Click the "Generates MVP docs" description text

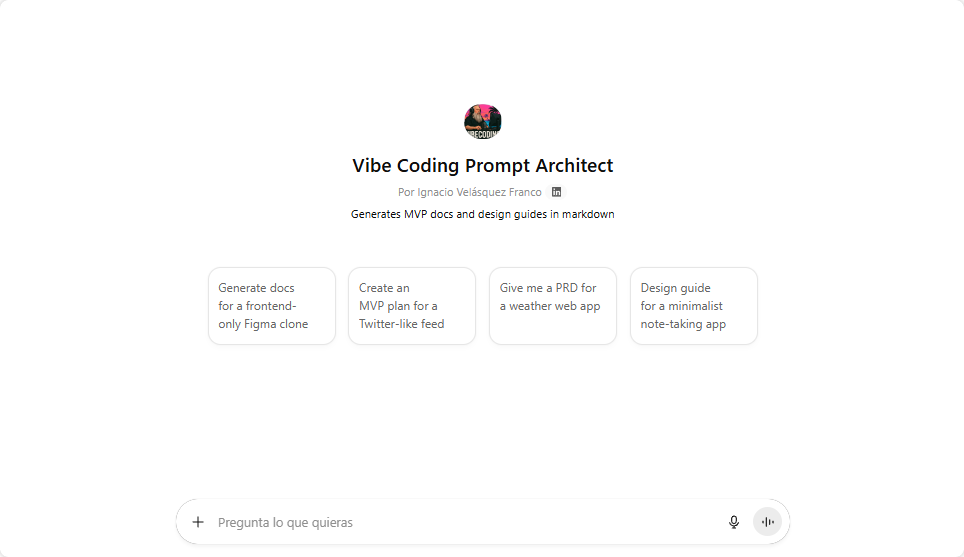tap(482, 214)
